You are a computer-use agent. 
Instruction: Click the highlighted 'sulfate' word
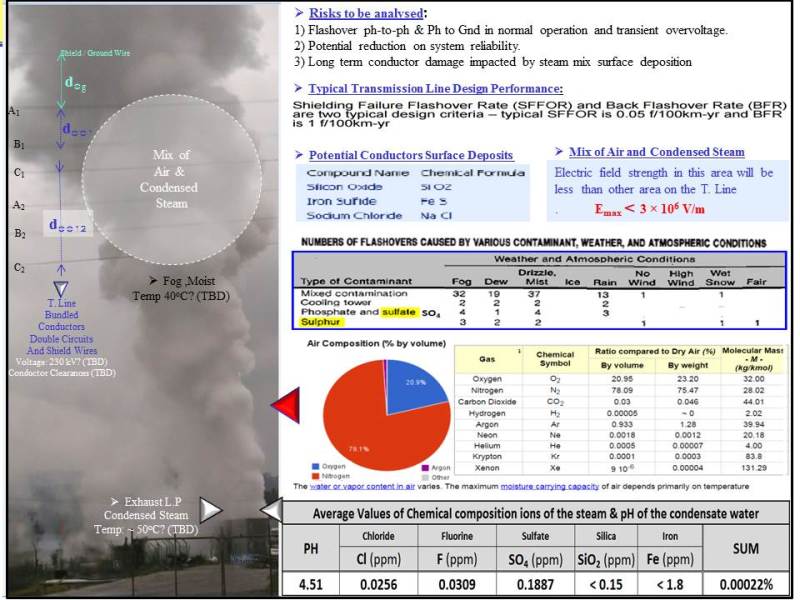398,312
